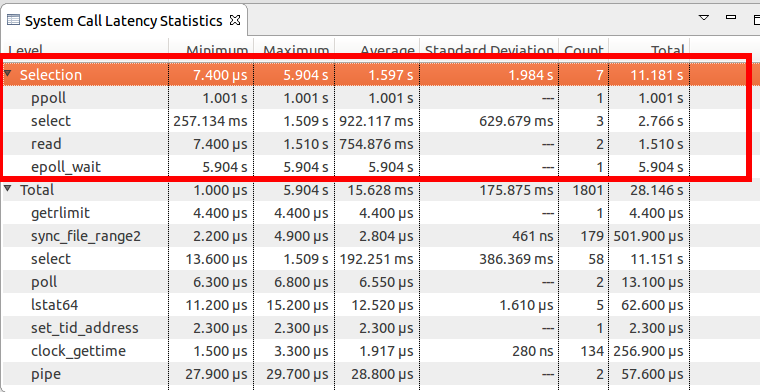Click the count value 179
760x392 pixels.
point(592,236)
